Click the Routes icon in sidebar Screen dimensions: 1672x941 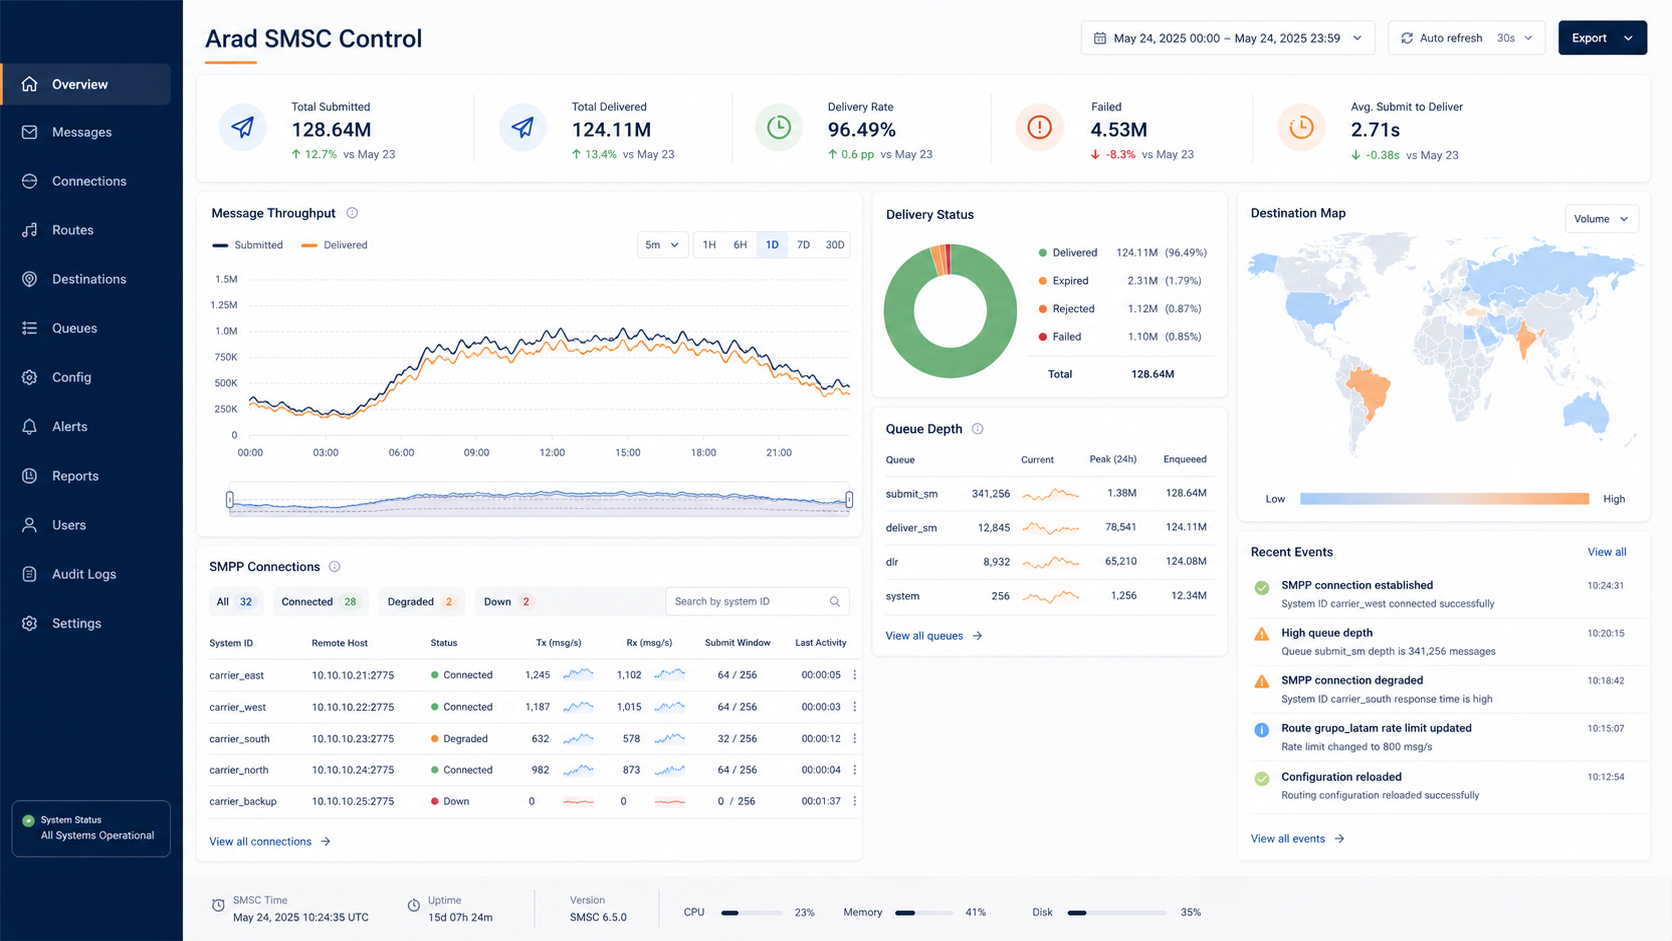30,230
